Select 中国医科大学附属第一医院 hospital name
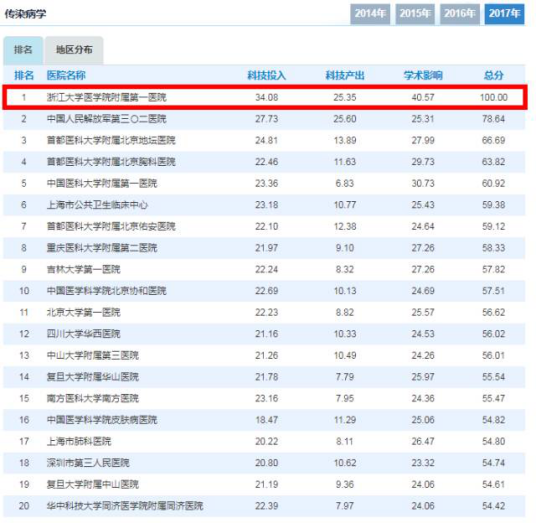 pyautogui.click(x=102, y=184)
